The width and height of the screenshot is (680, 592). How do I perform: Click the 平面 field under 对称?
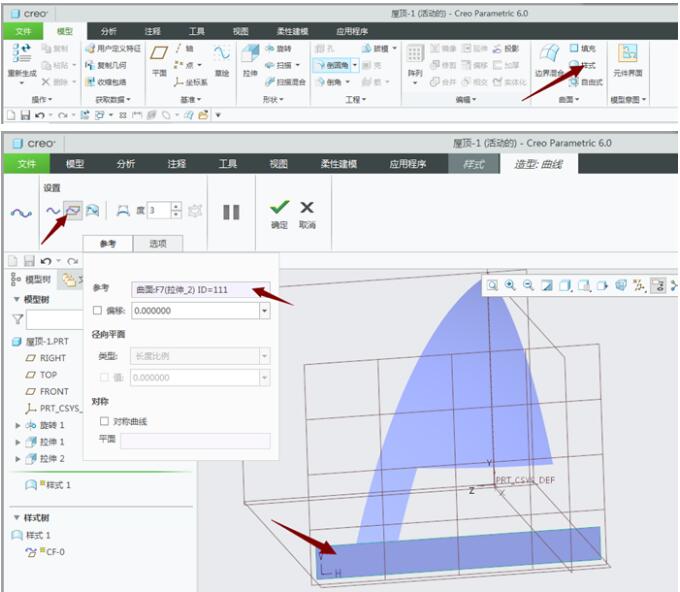(195, 441)
